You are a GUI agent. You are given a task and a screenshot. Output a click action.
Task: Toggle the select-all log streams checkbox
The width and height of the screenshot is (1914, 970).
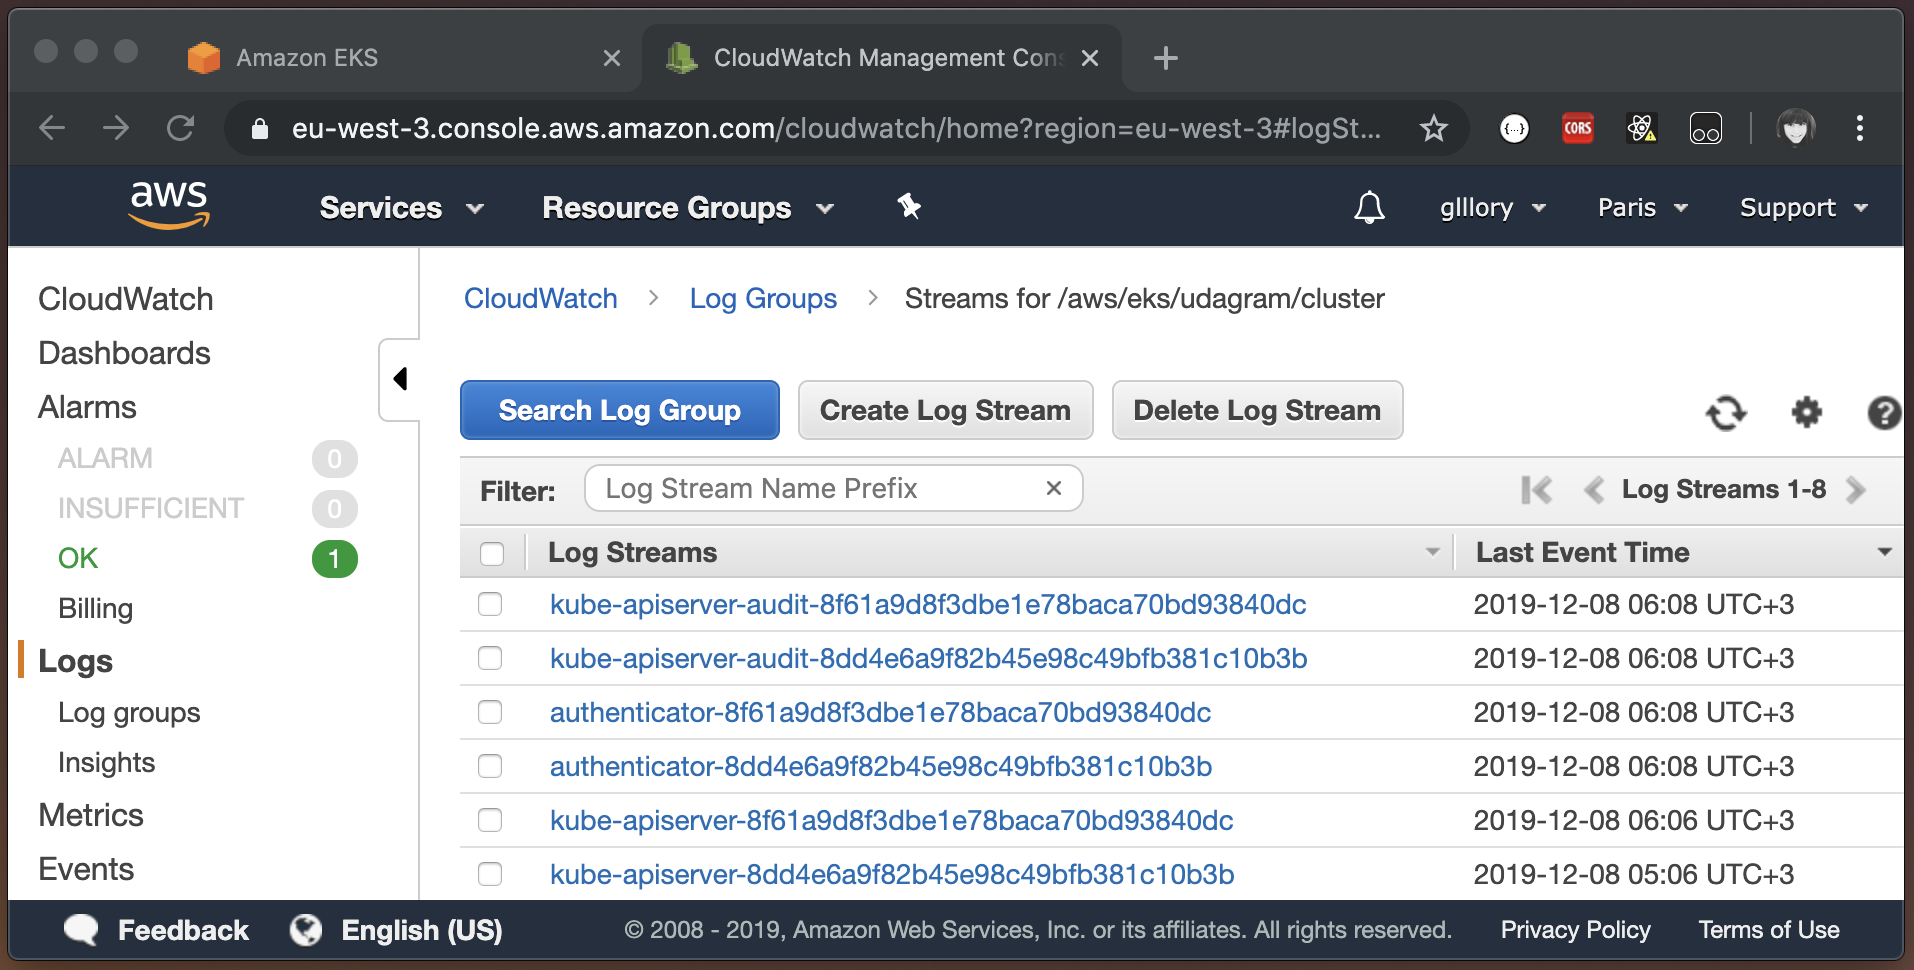492,553
